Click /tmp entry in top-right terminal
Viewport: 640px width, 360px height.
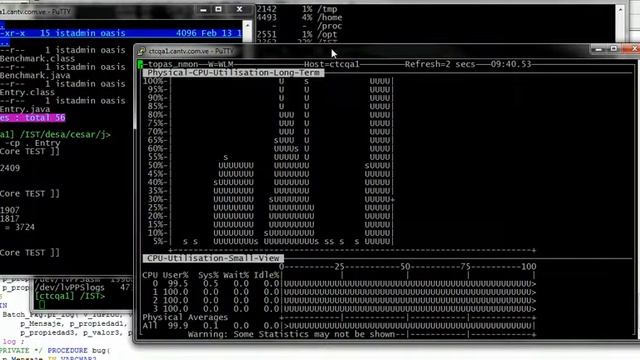327,9
